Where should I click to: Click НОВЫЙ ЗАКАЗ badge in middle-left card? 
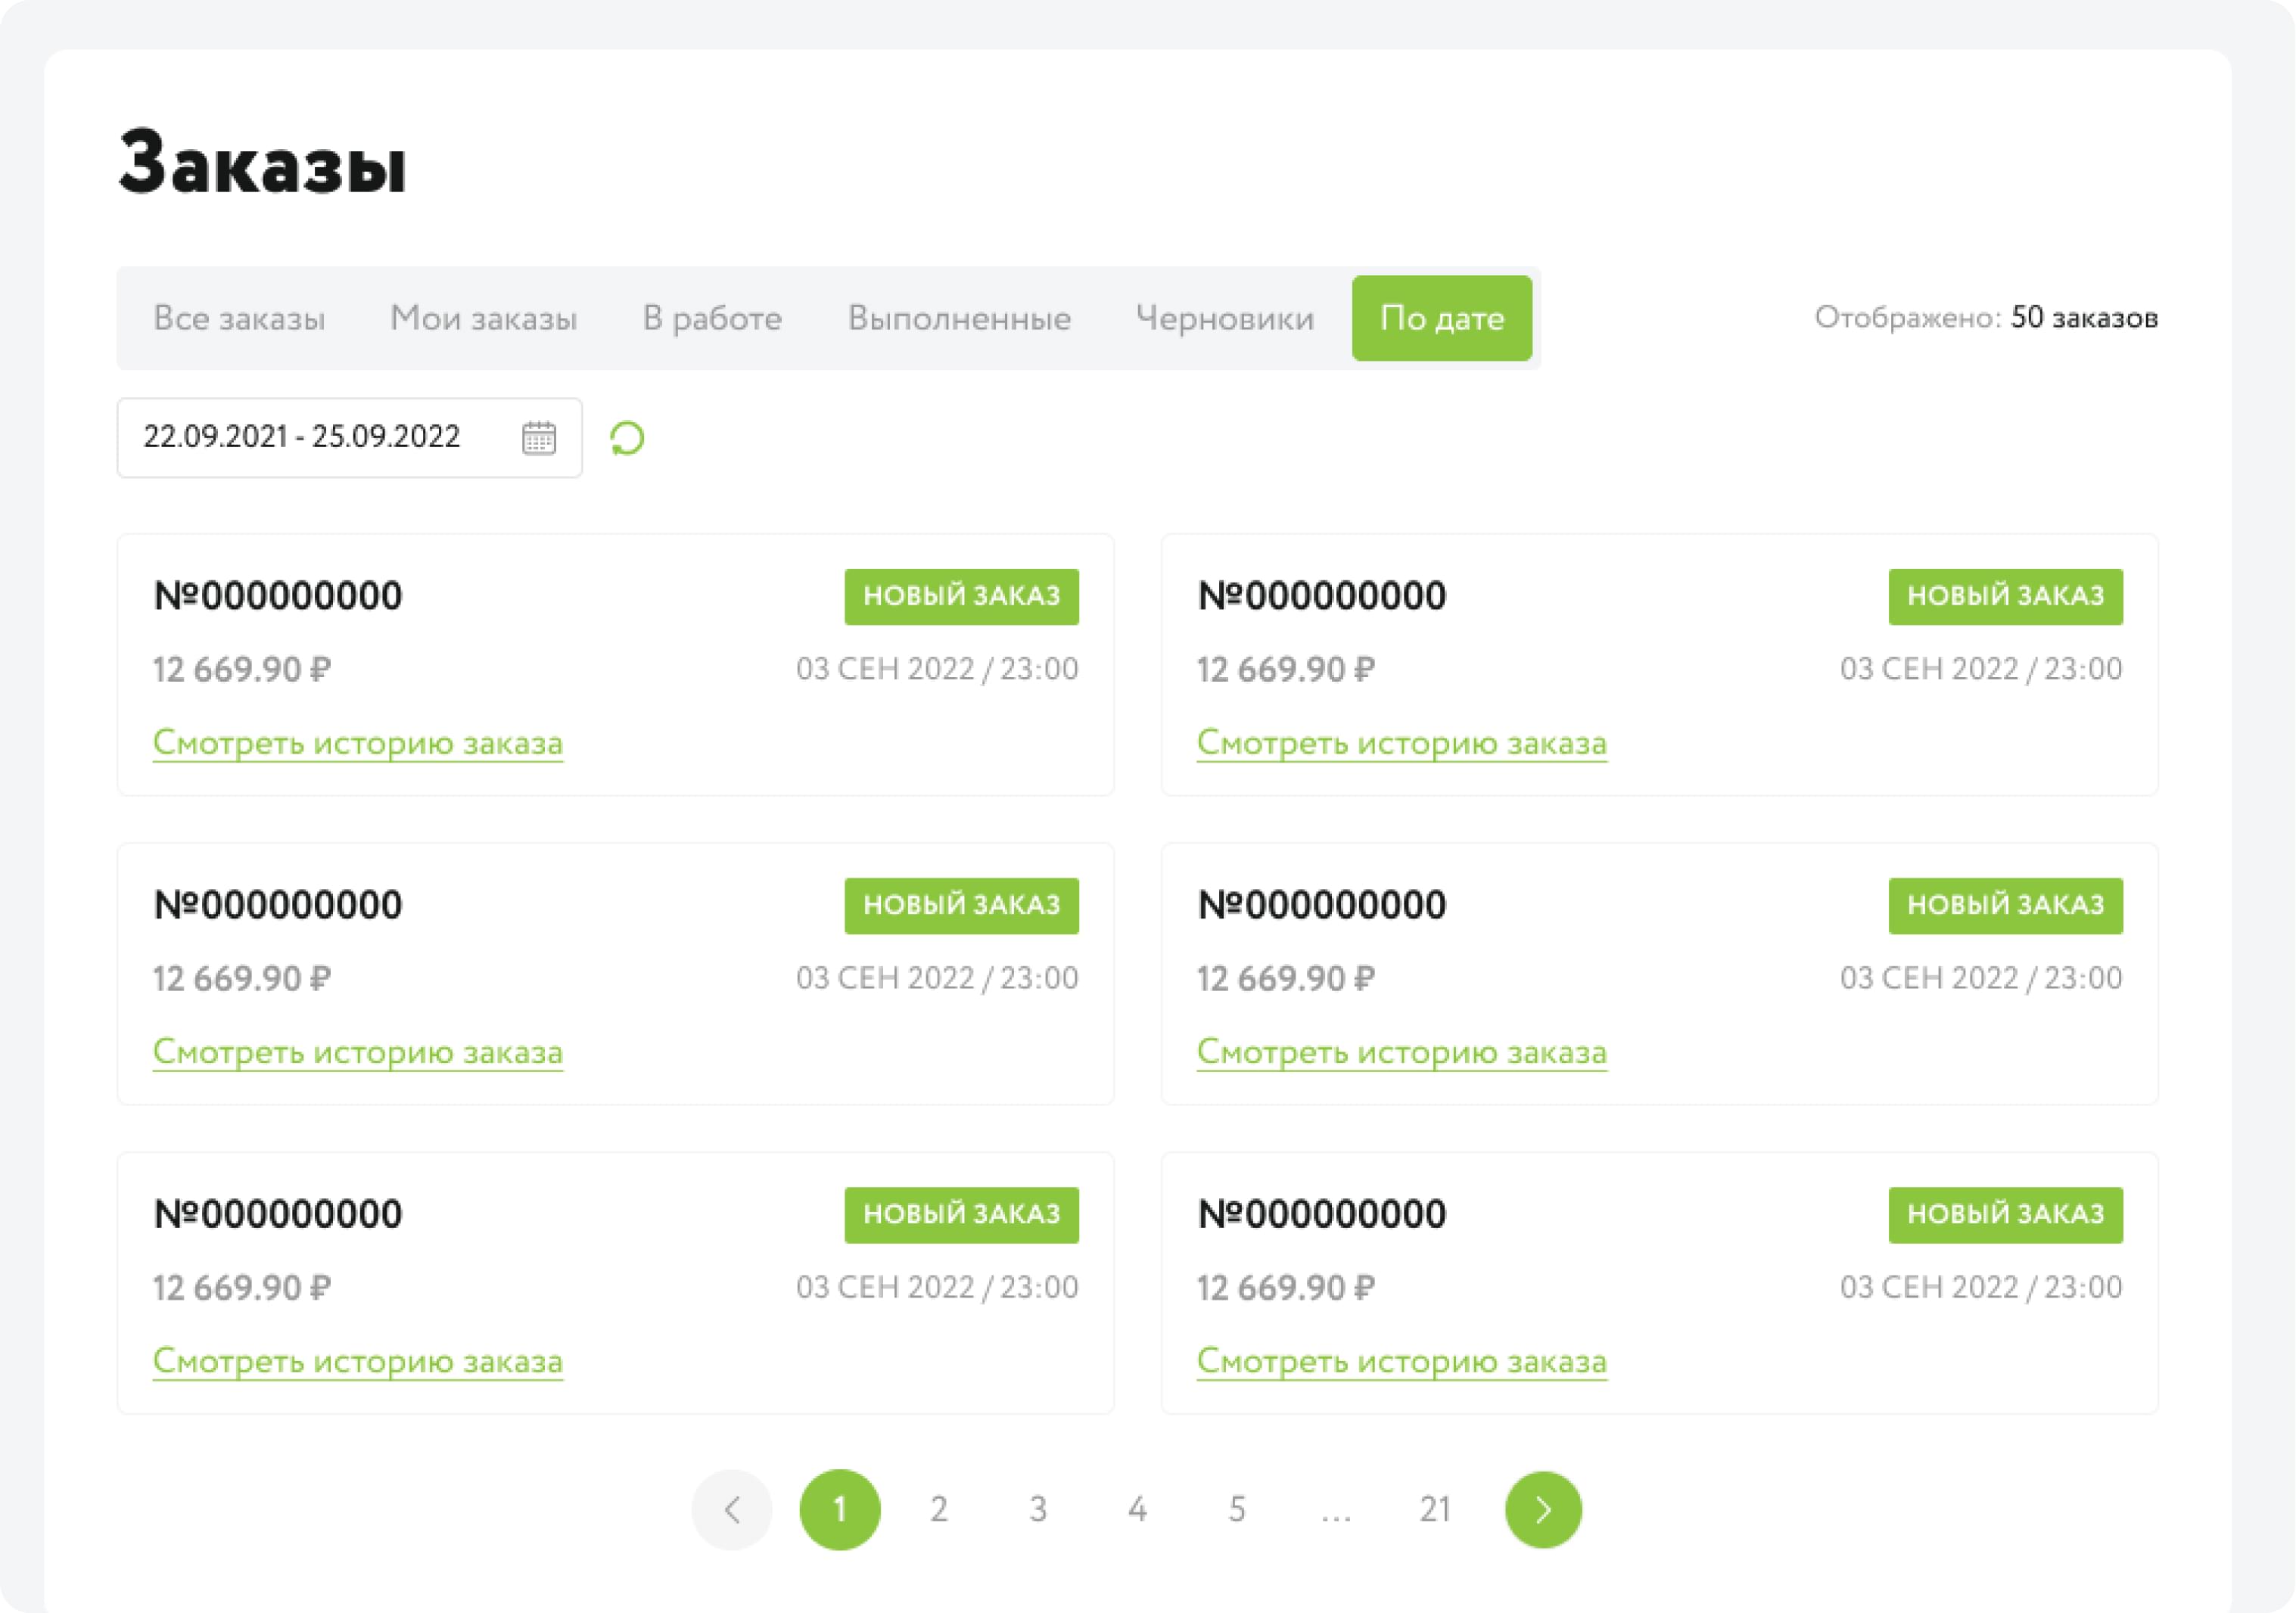click(x=961, y=905)
